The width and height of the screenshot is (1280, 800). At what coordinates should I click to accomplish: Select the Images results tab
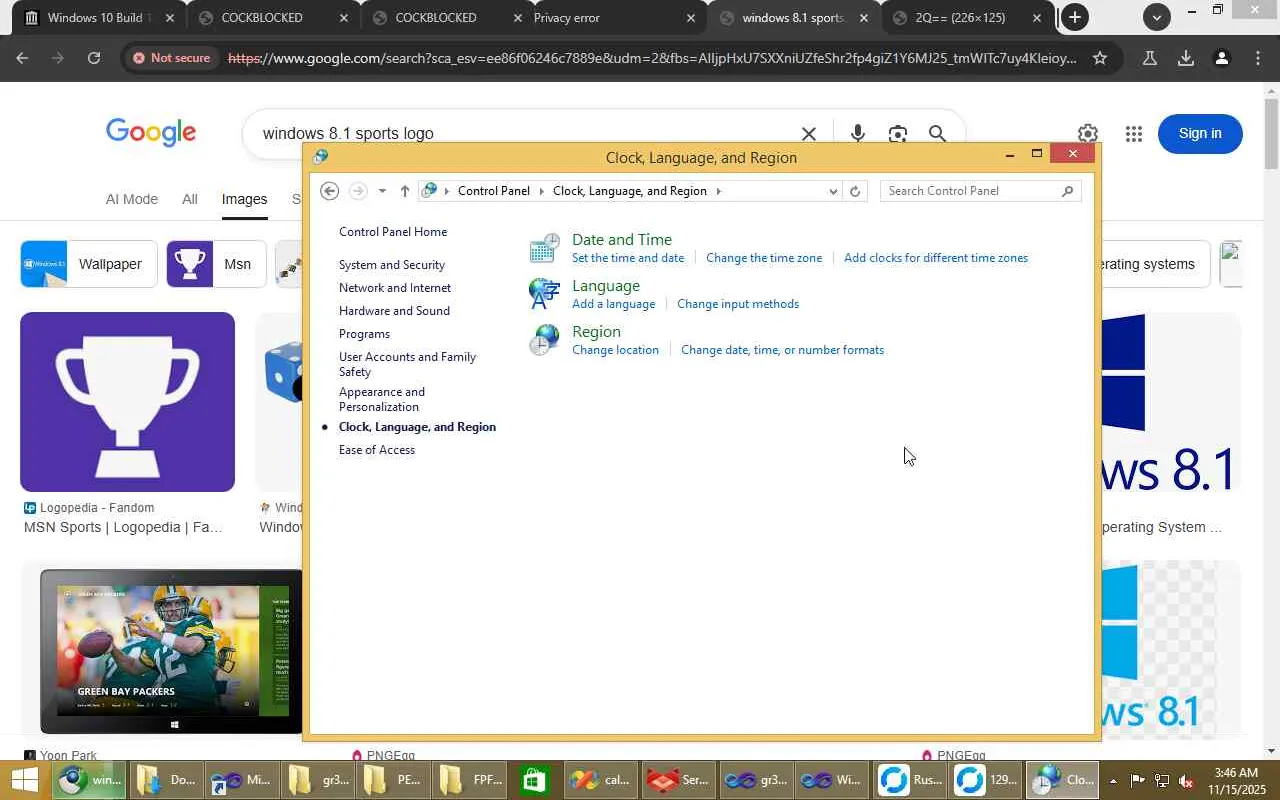click(x=244, y=199)
